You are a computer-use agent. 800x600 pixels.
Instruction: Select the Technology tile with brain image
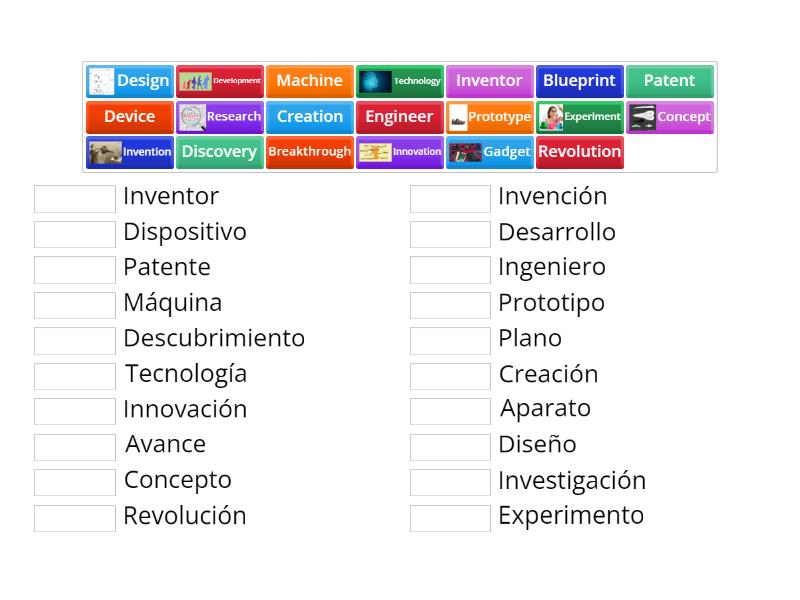(x=400, y=81)
